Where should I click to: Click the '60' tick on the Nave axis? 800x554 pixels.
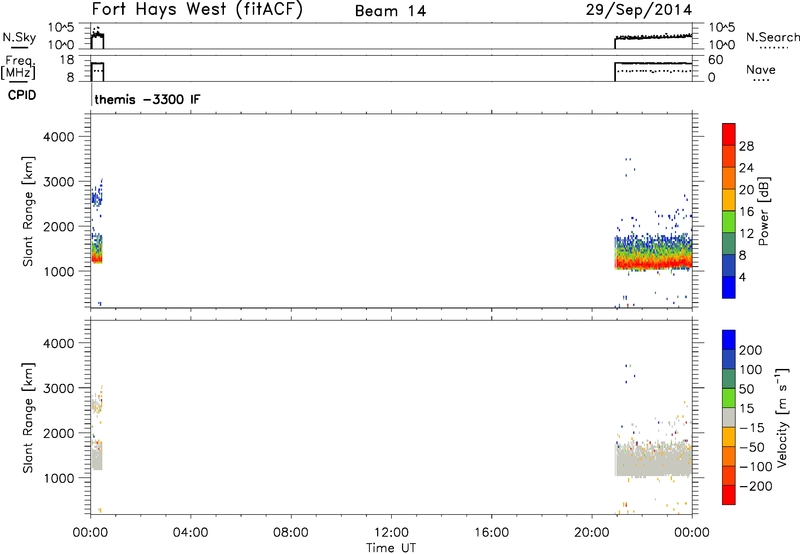[716, 60]
